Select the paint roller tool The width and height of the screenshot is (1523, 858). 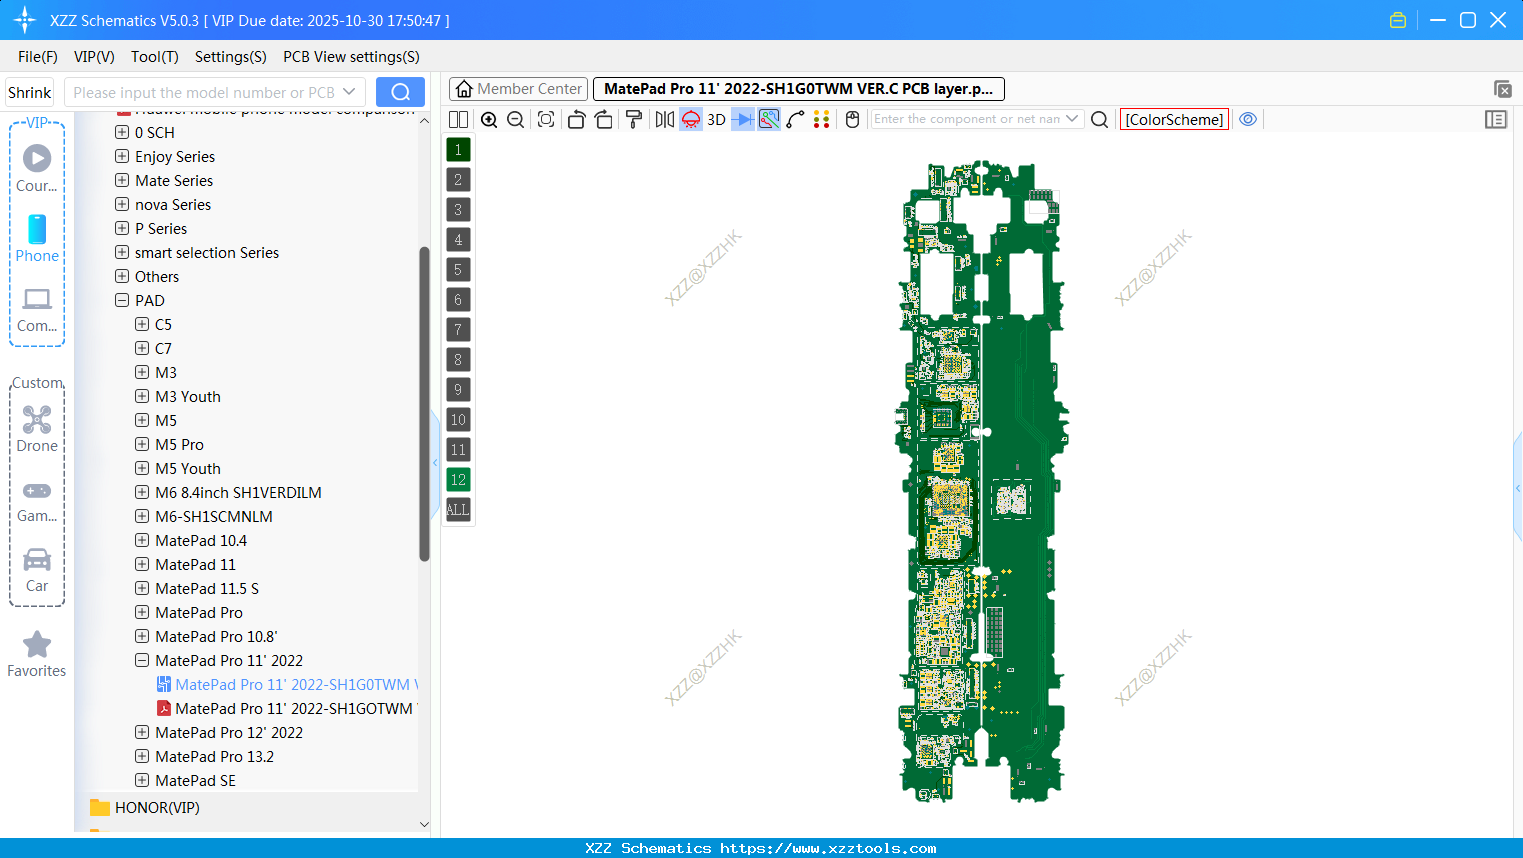(634, 120)
